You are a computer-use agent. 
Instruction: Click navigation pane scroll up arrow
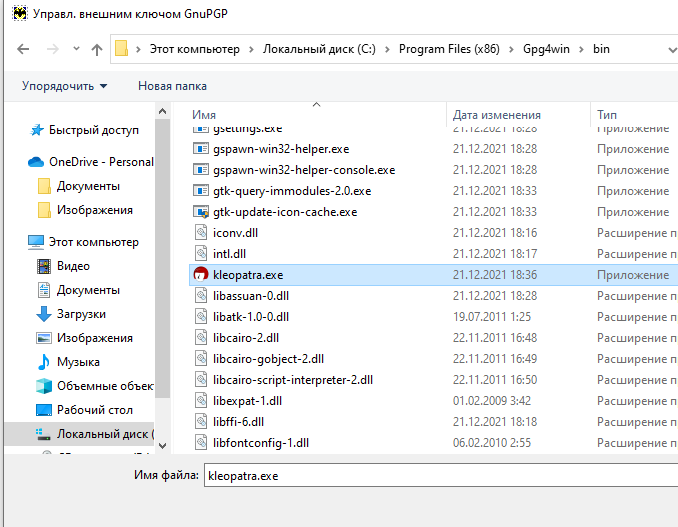[163, 112]
